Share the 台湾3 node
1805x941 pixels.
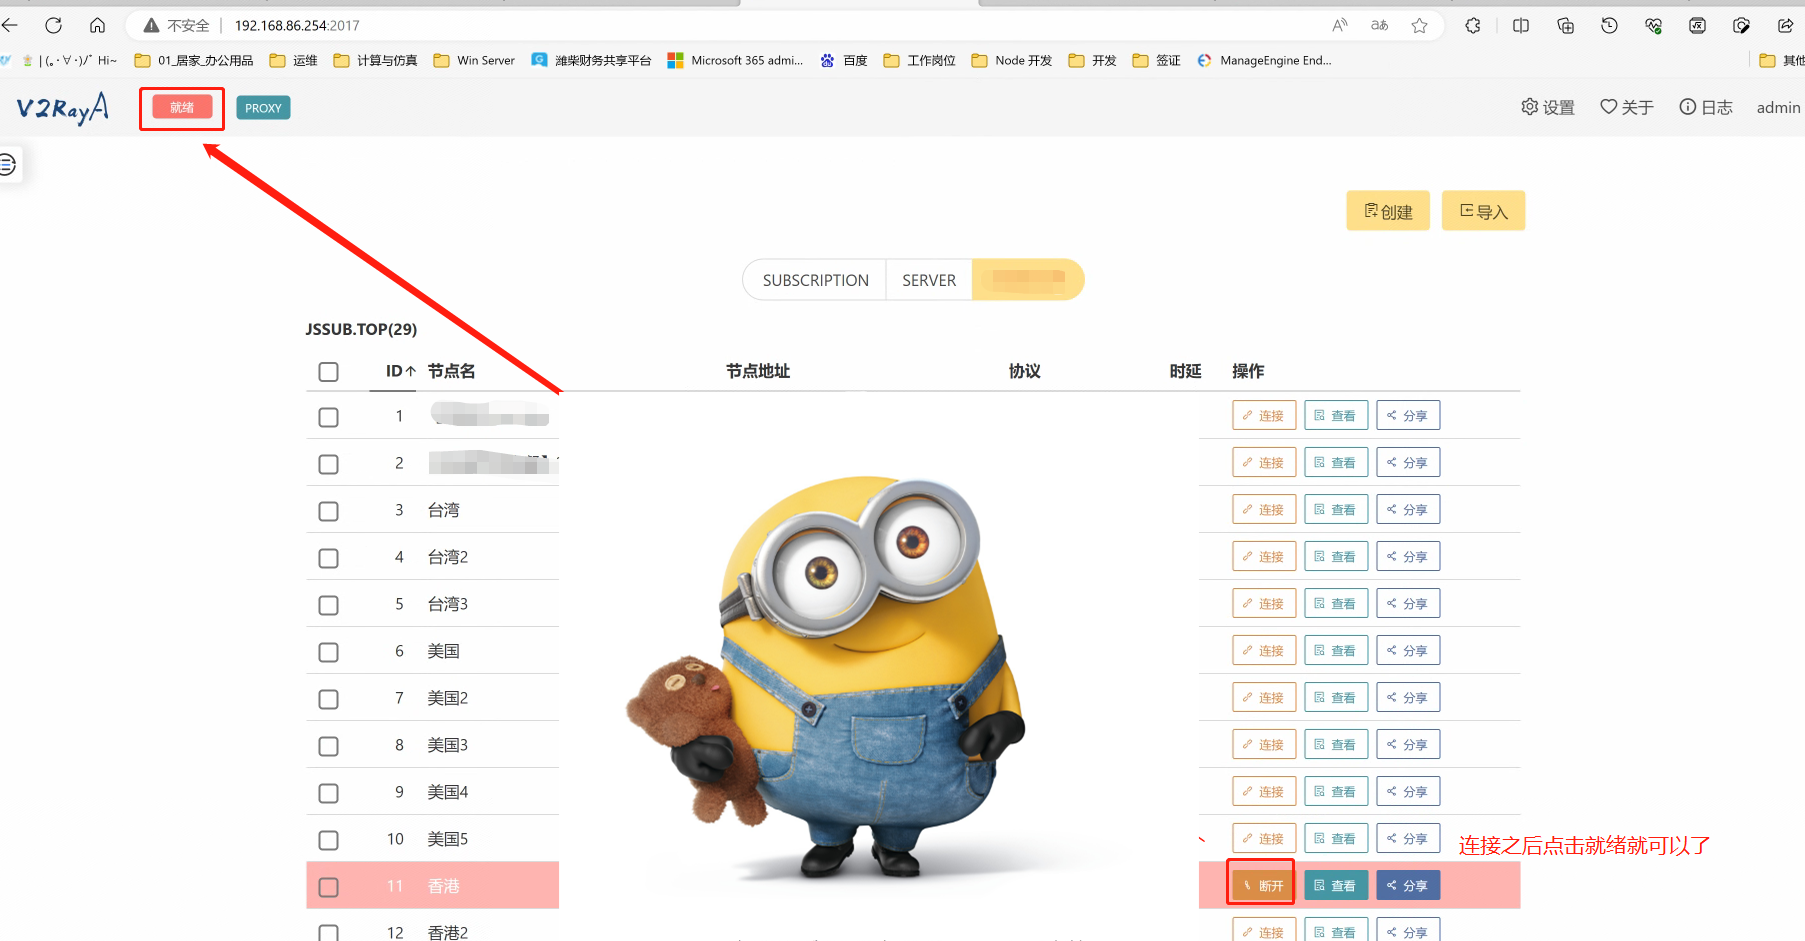(1408, 603)
